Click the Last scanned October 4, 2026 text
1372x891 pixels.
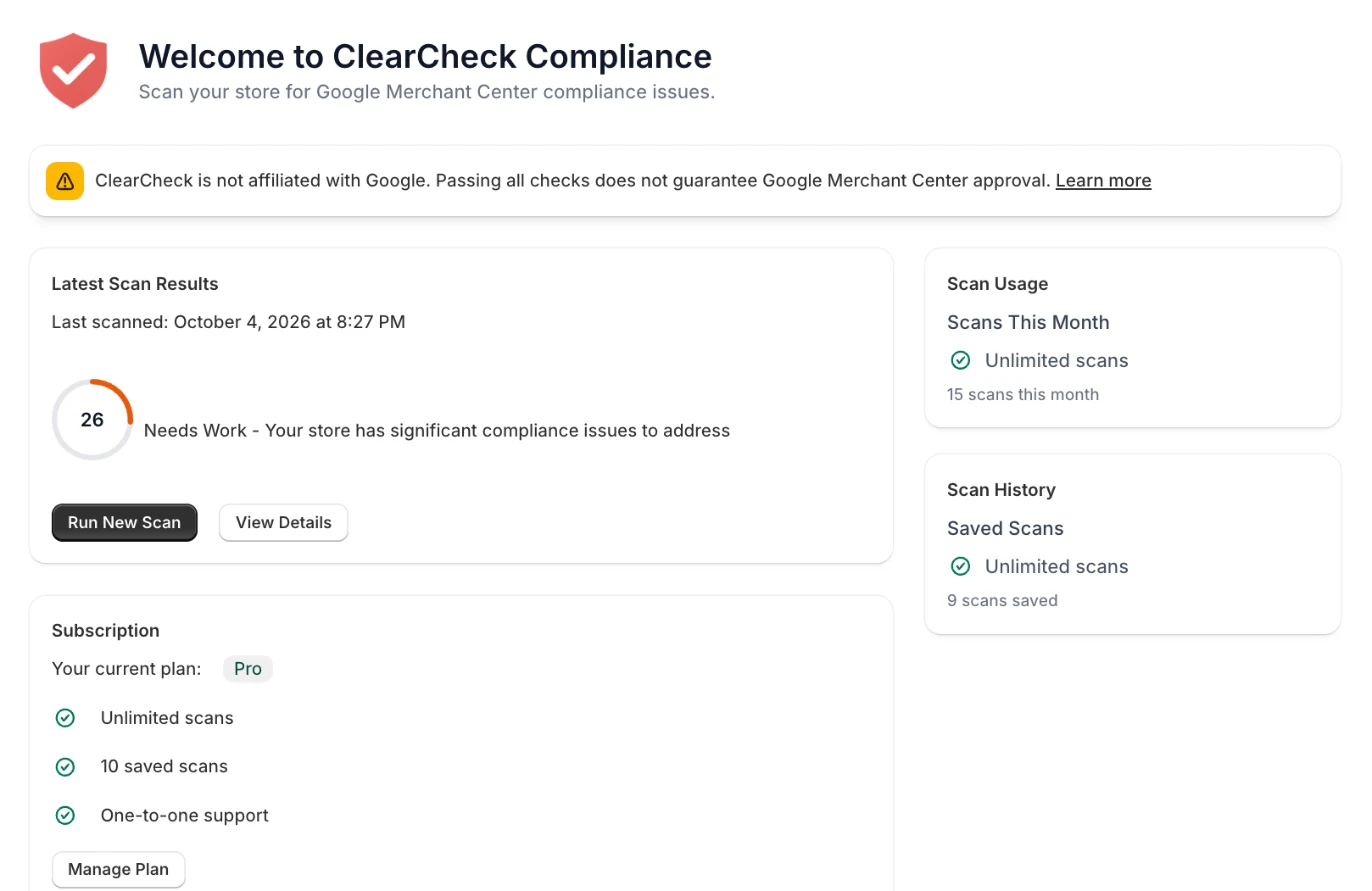coord(228,322)
